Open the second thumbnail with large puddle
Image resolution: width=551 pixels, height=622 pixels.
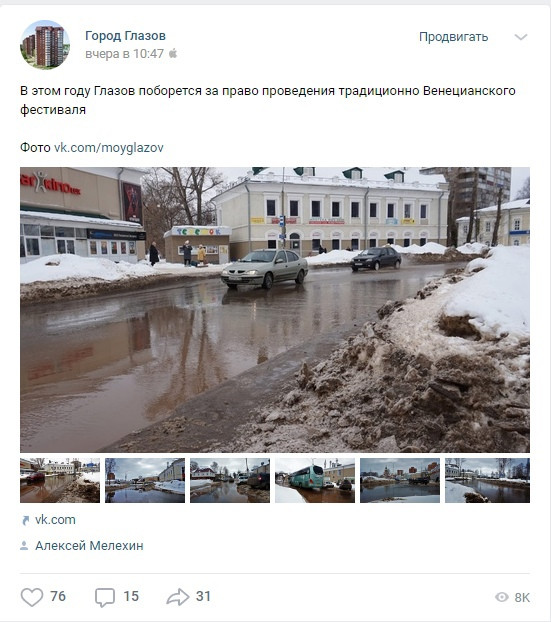pyautogui.click(x=145, y=480)
